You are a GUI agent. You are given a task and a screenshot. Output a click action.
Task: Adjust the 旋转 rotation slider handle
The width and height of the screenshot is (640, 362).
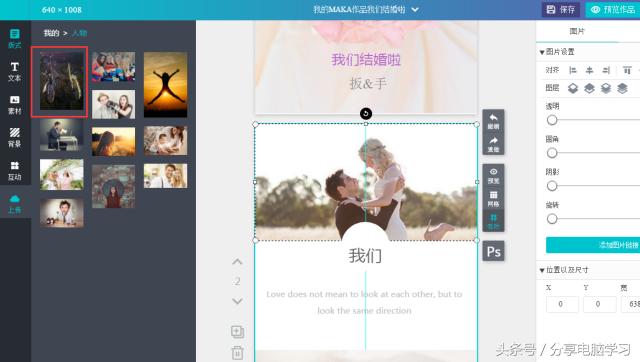click(x=552, y=219)
